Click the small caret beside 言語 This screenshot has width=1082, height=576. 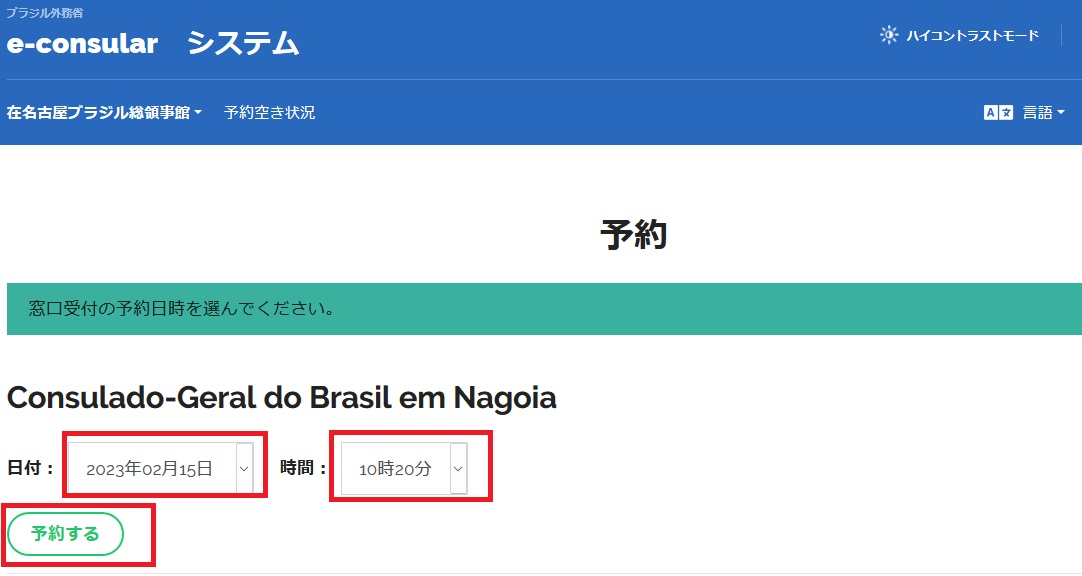click(x=1061, y=113)
